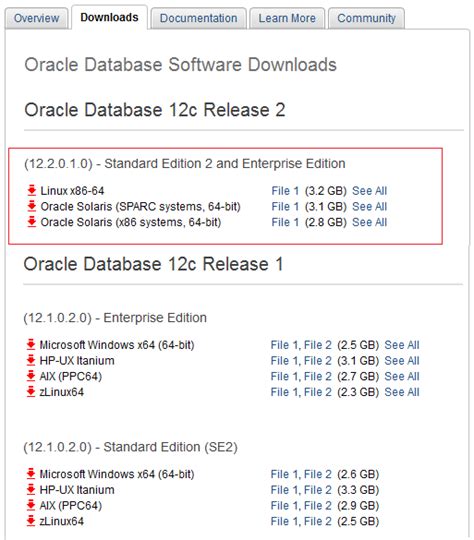Click download icon for SE2 zLinux64
The image size is (474, 540).
click(x=31, y=521)
